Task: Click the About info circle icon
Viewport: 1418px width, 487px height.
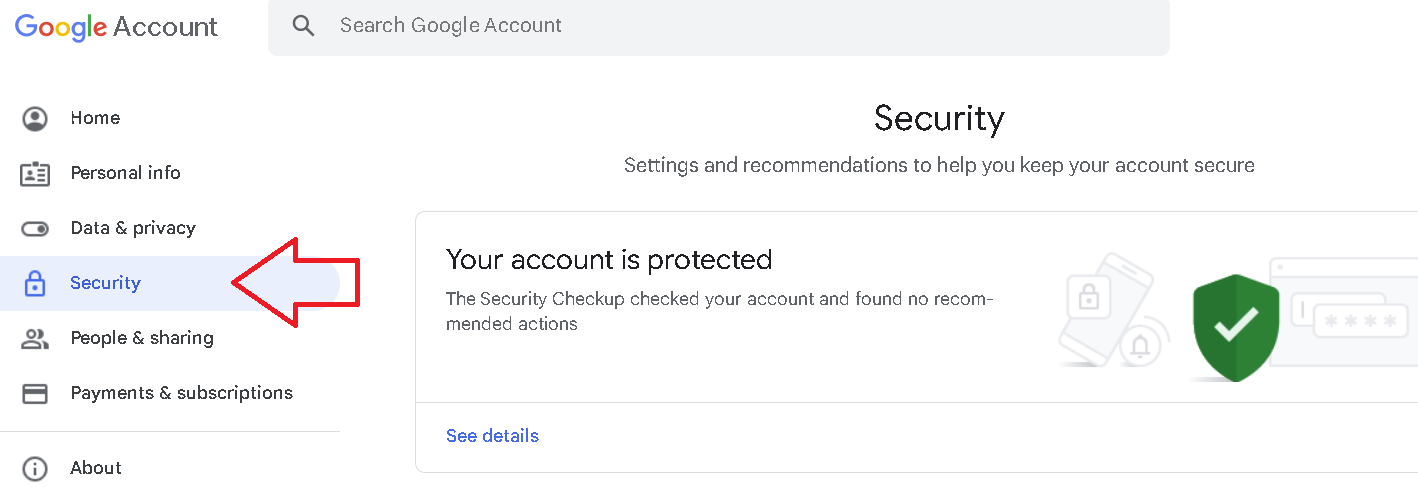Action: click(x=35, y=468)
